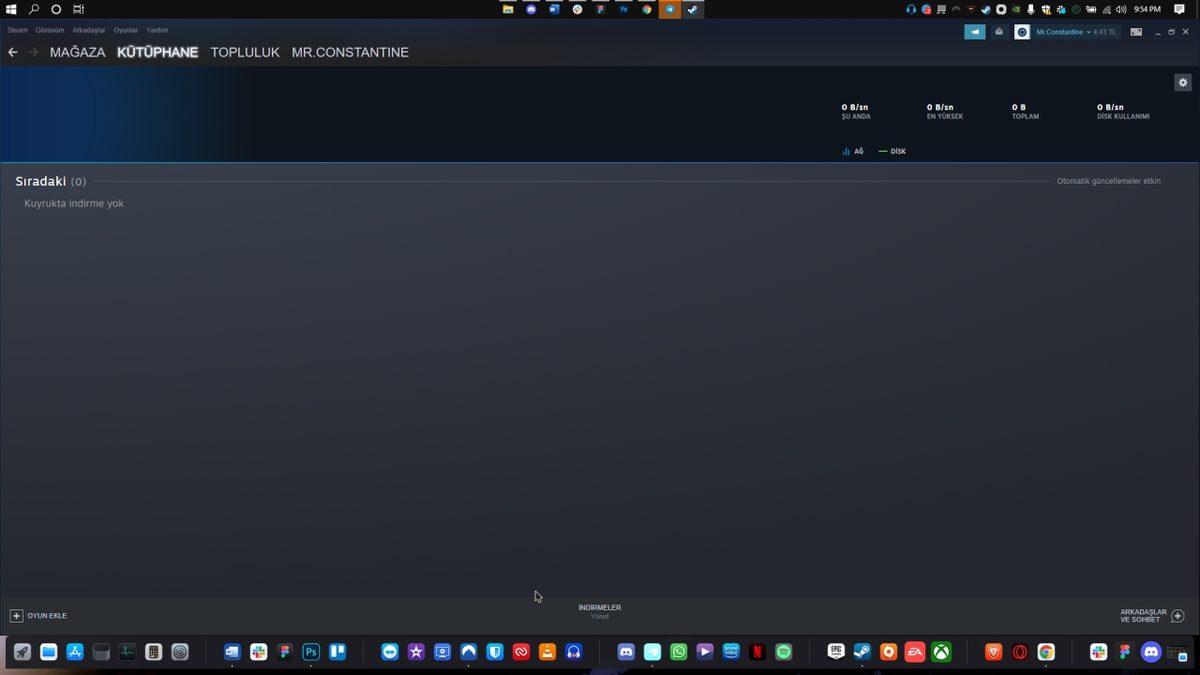Open the Xbox app from the taskbar
Viewport: 1200px width, 675px height.
pos(941,652)
